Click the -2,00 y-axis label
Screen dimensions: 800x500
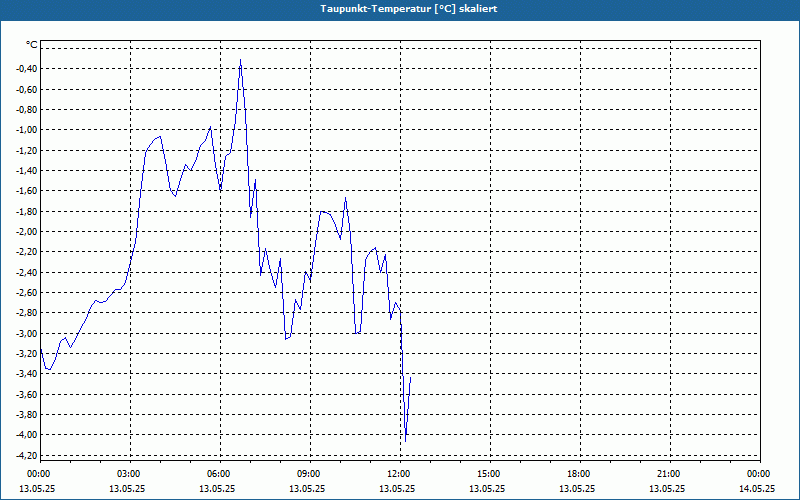pos(28,232)
